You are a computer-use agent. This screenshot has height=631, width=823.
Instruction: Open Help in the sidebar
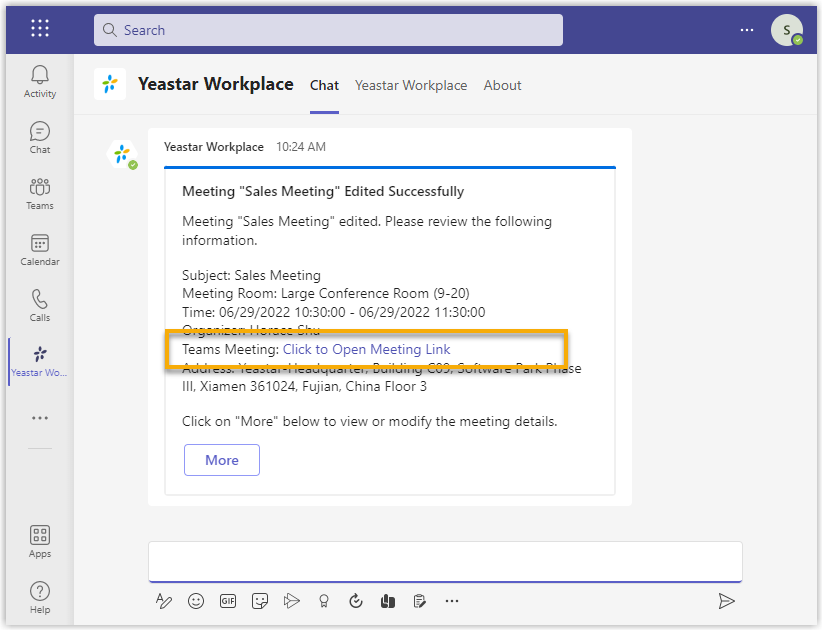point(40,597)
